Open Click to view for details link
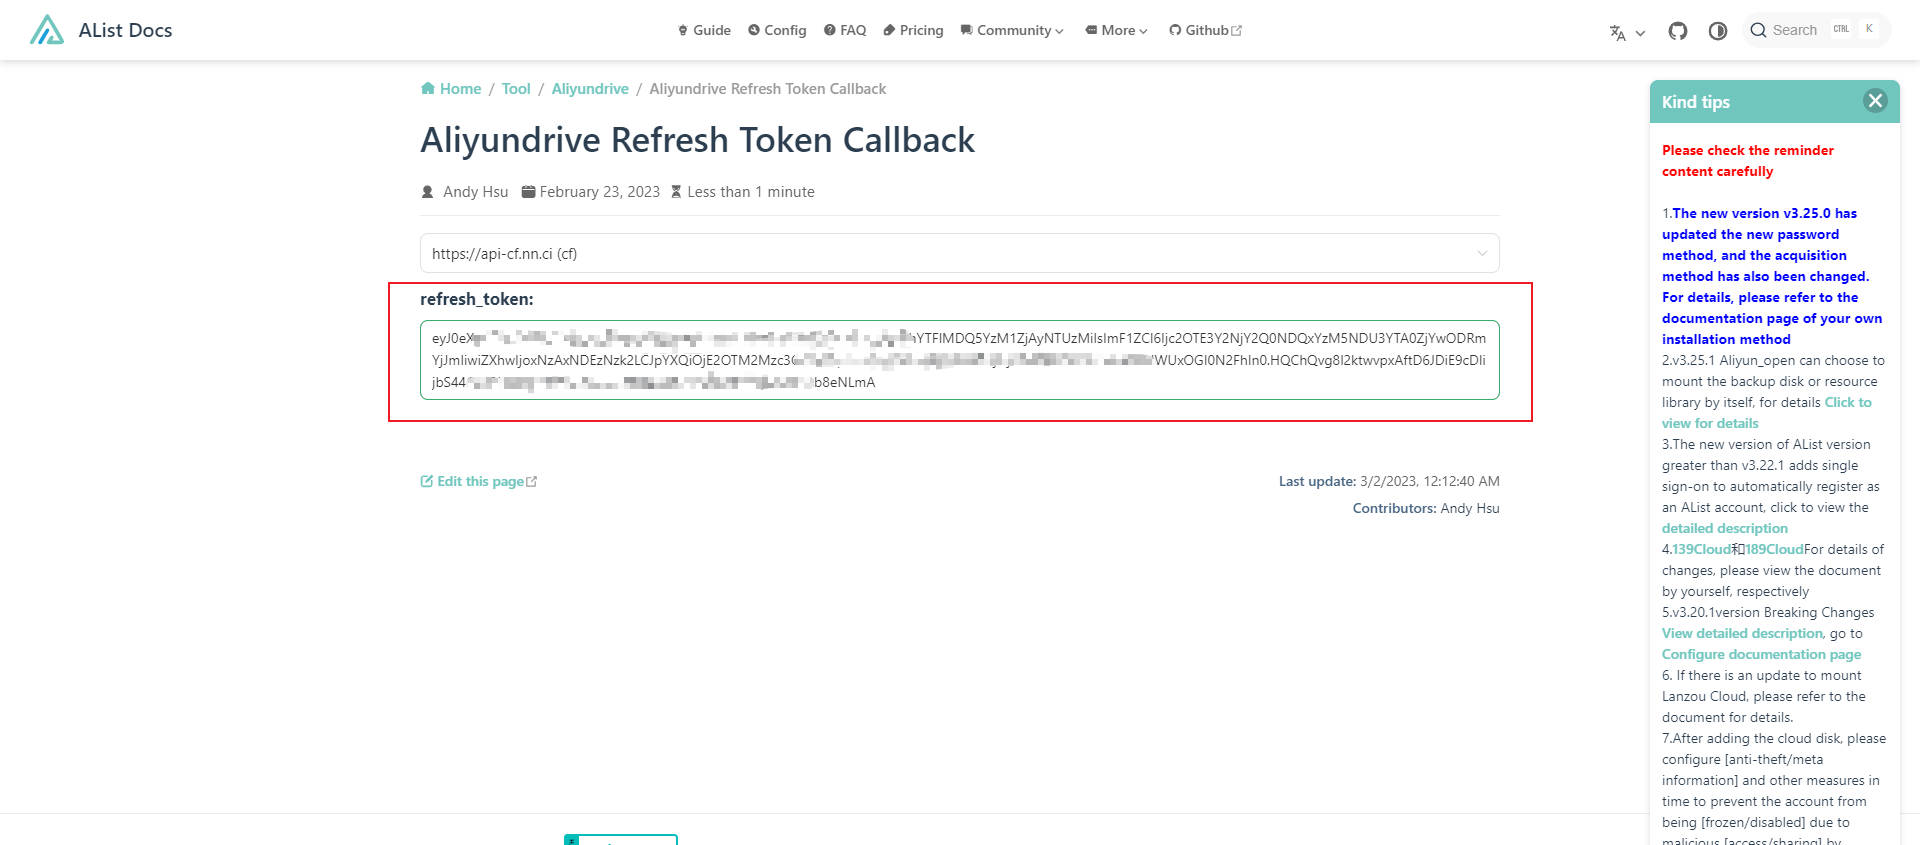The height and width of the screenshot is (845, 1920). click(x=1767, y=413)
